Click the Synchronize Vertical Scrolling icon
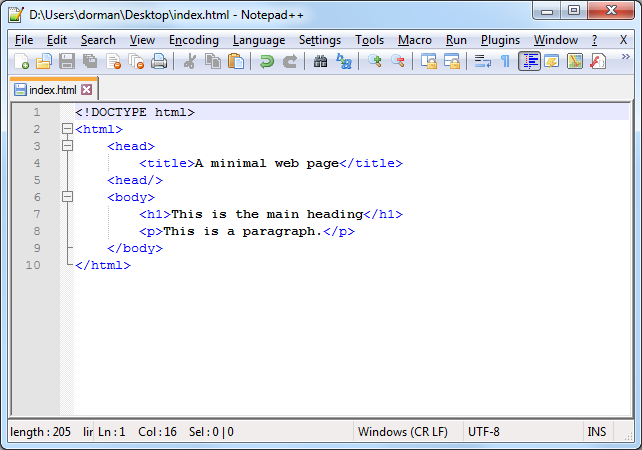 pos(429,61)
